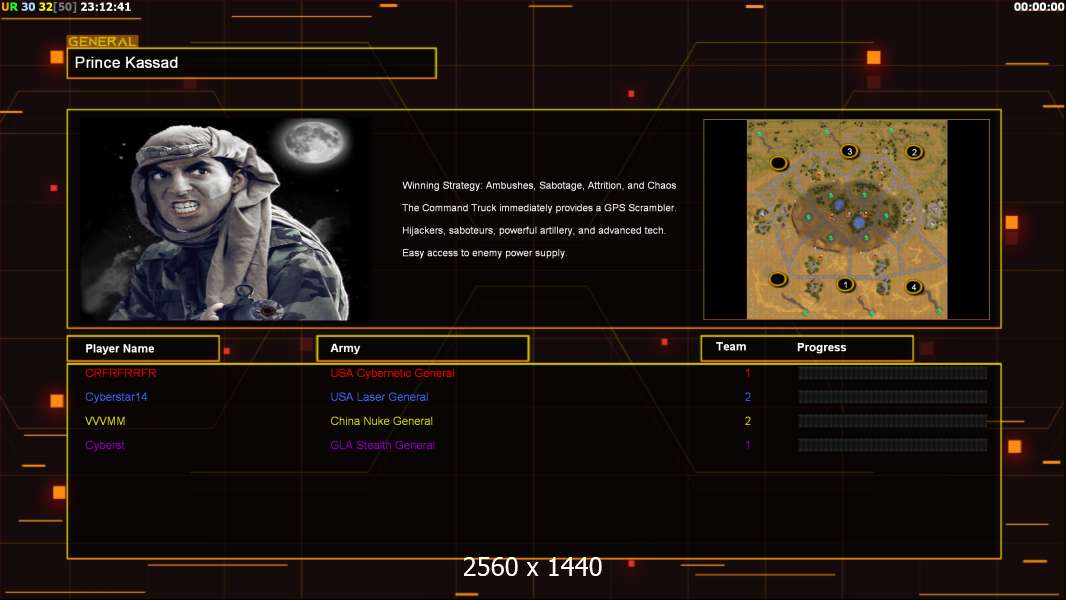Click team number 1 in the CRFRFRRFR row

748,373
